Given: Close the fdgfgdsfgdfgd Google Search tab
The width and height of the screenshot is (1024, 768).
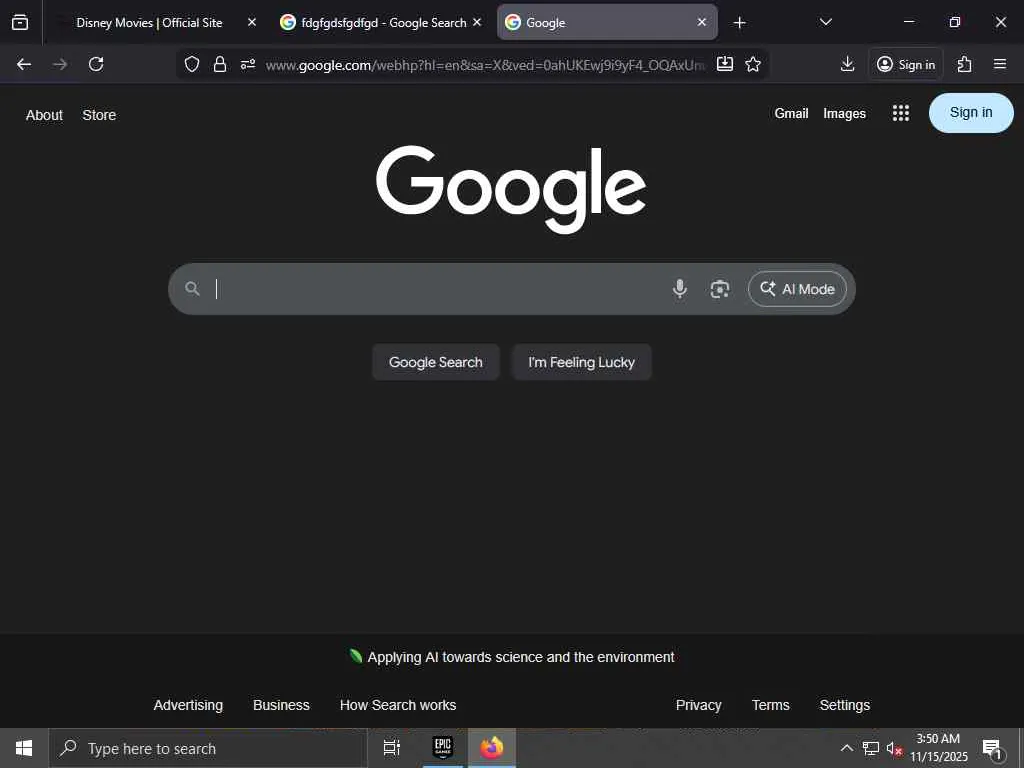Looking at the screenshot, I should 477,22.
